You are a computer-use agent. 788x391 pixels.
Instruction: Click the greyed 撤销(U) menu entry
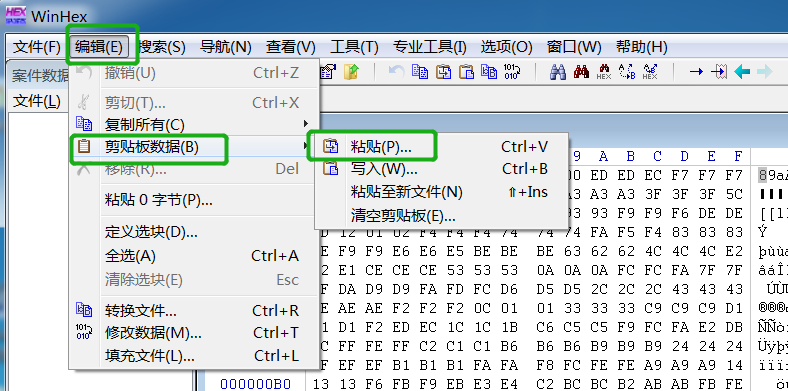[194, 73]
